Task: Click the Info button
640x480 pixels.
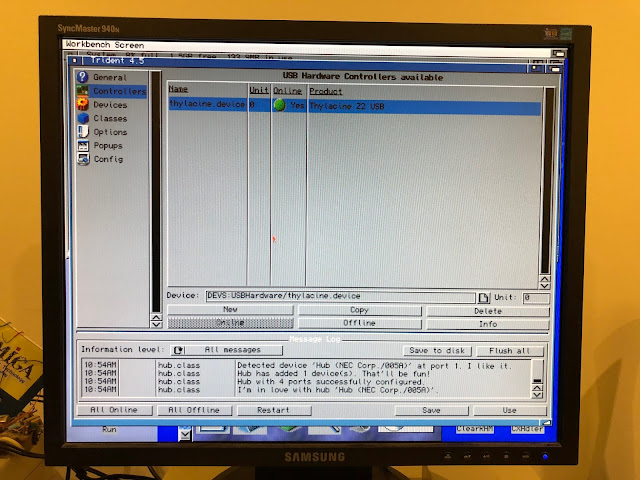Action: [x=488, y=324]
